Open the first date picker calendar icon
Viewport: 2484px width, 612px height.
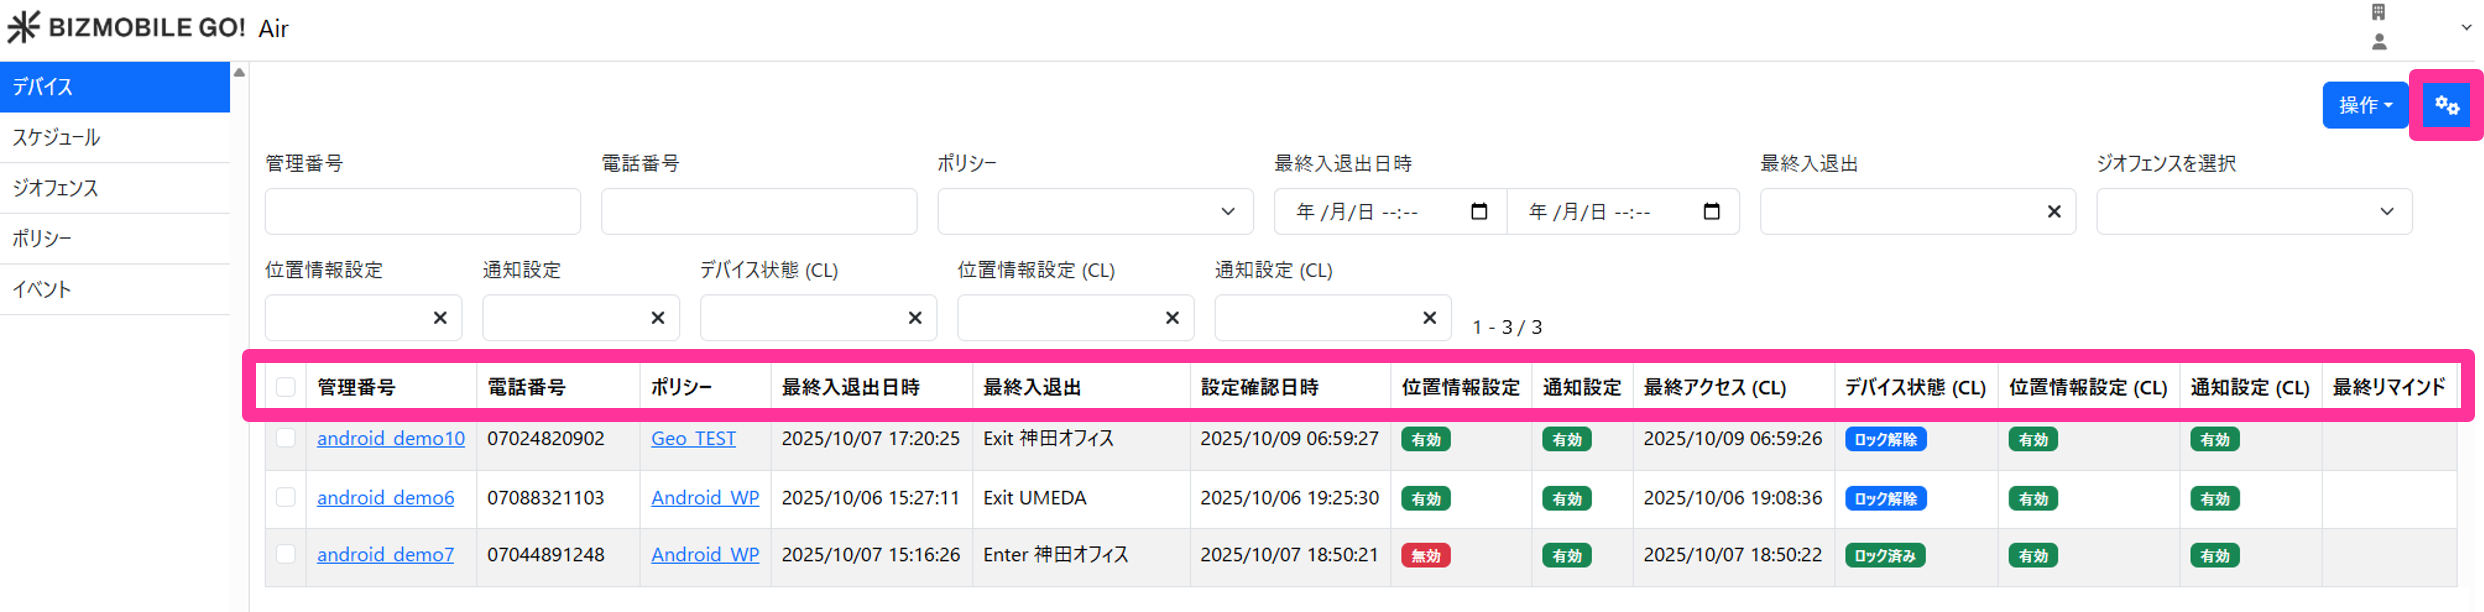click(1479, 212)
